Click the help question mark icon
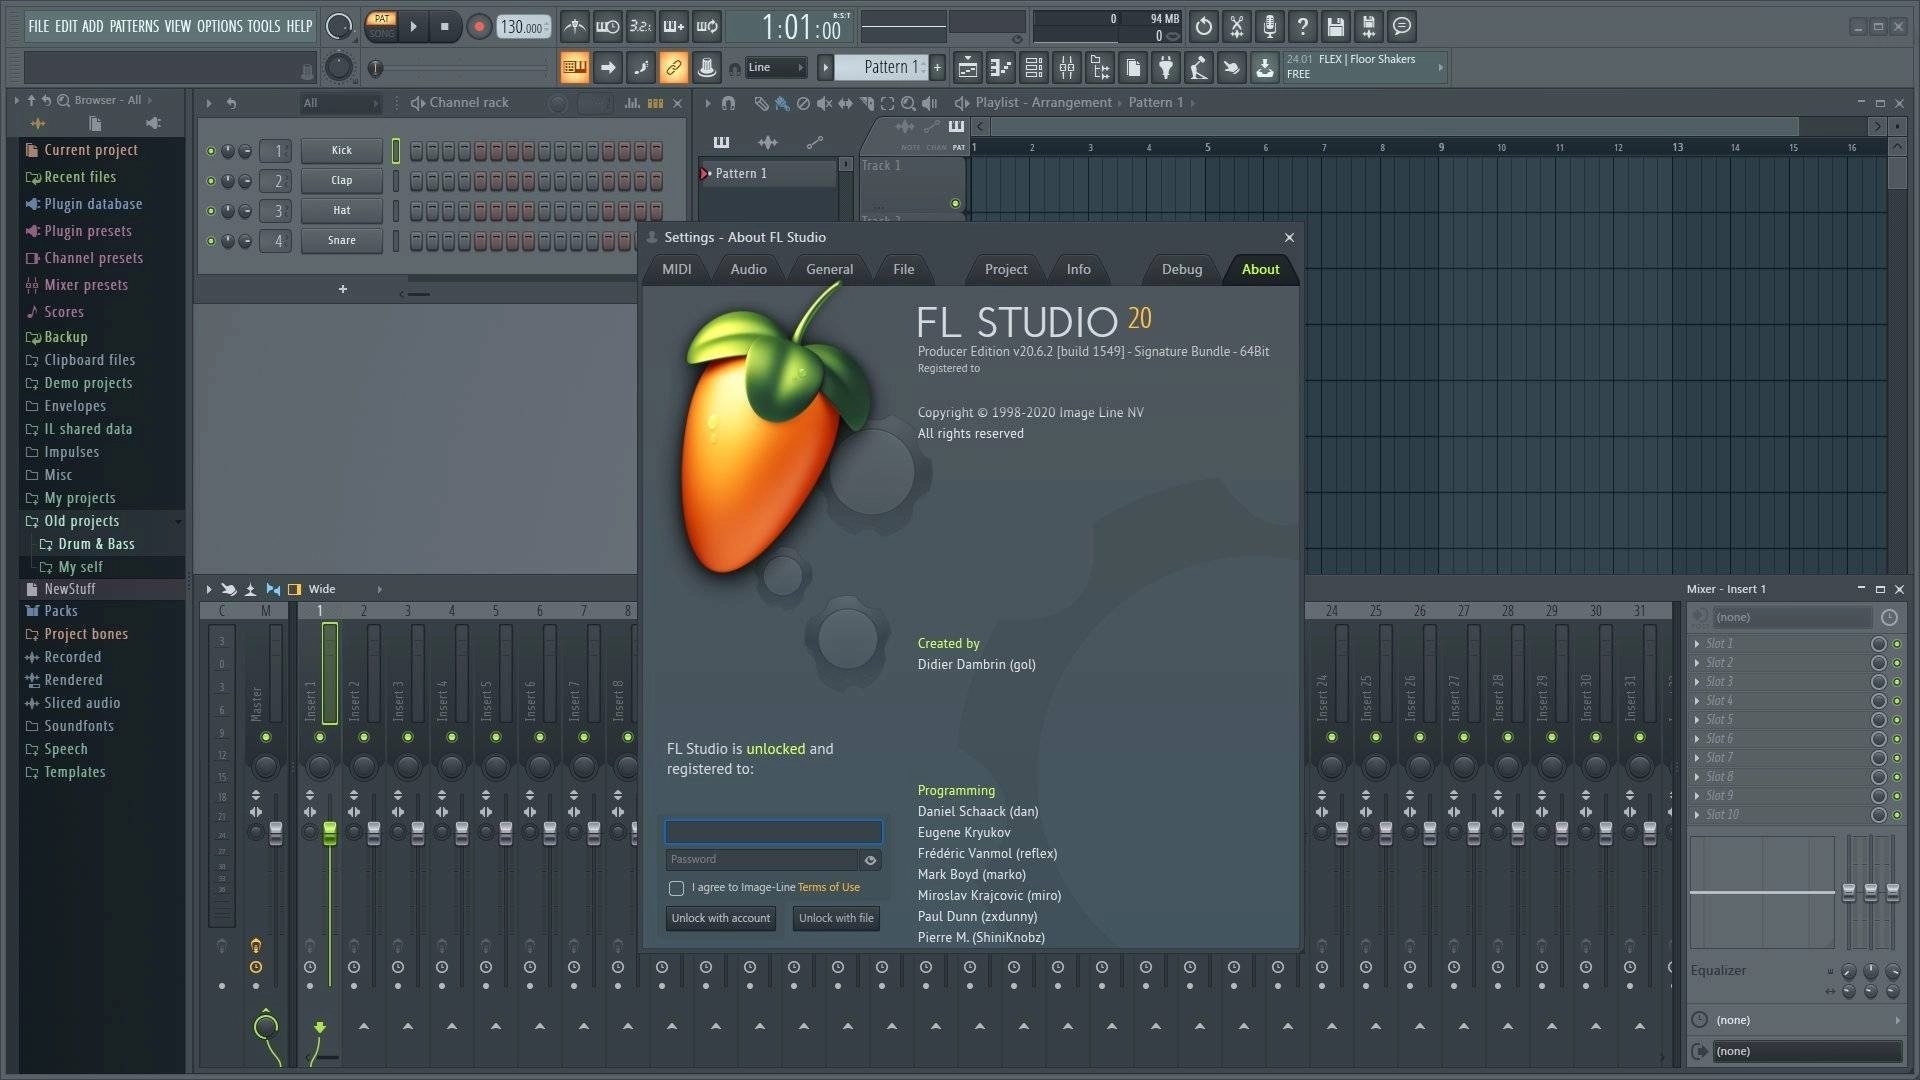 pos(1302,27)
